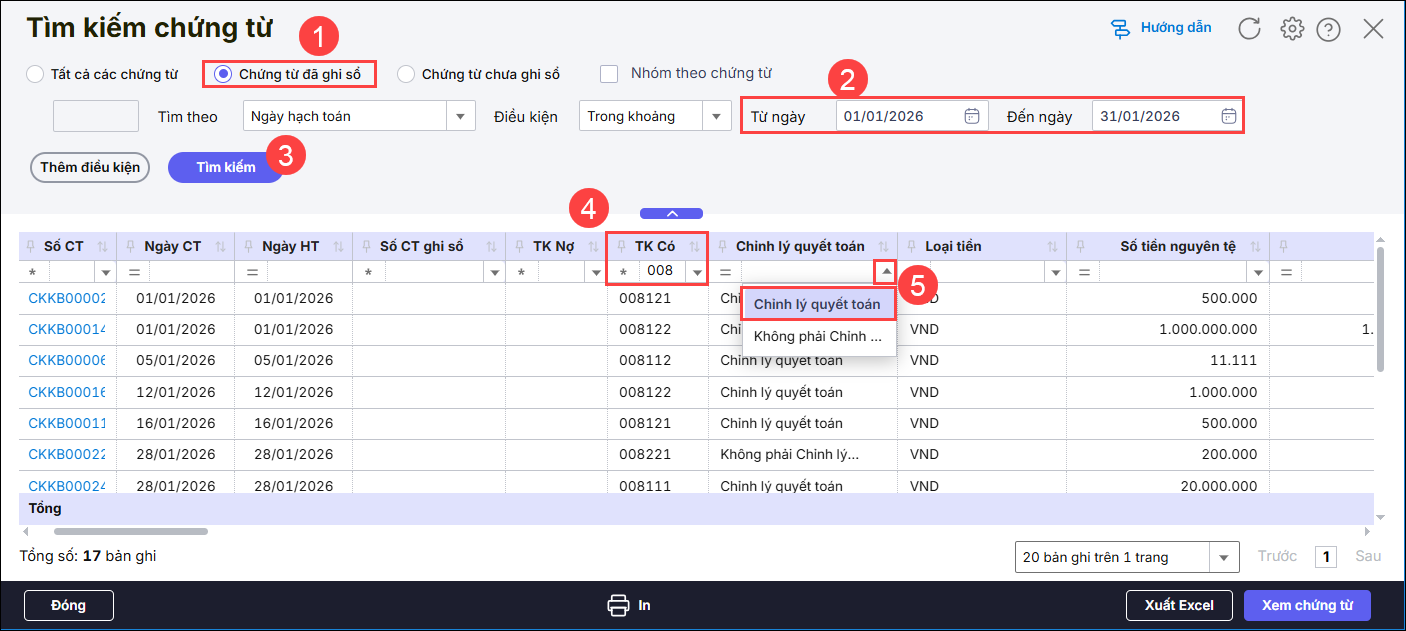Choose Chỉnh lý quyết toán filter option
Screen dimensions: 1406x631
[817, 305]
